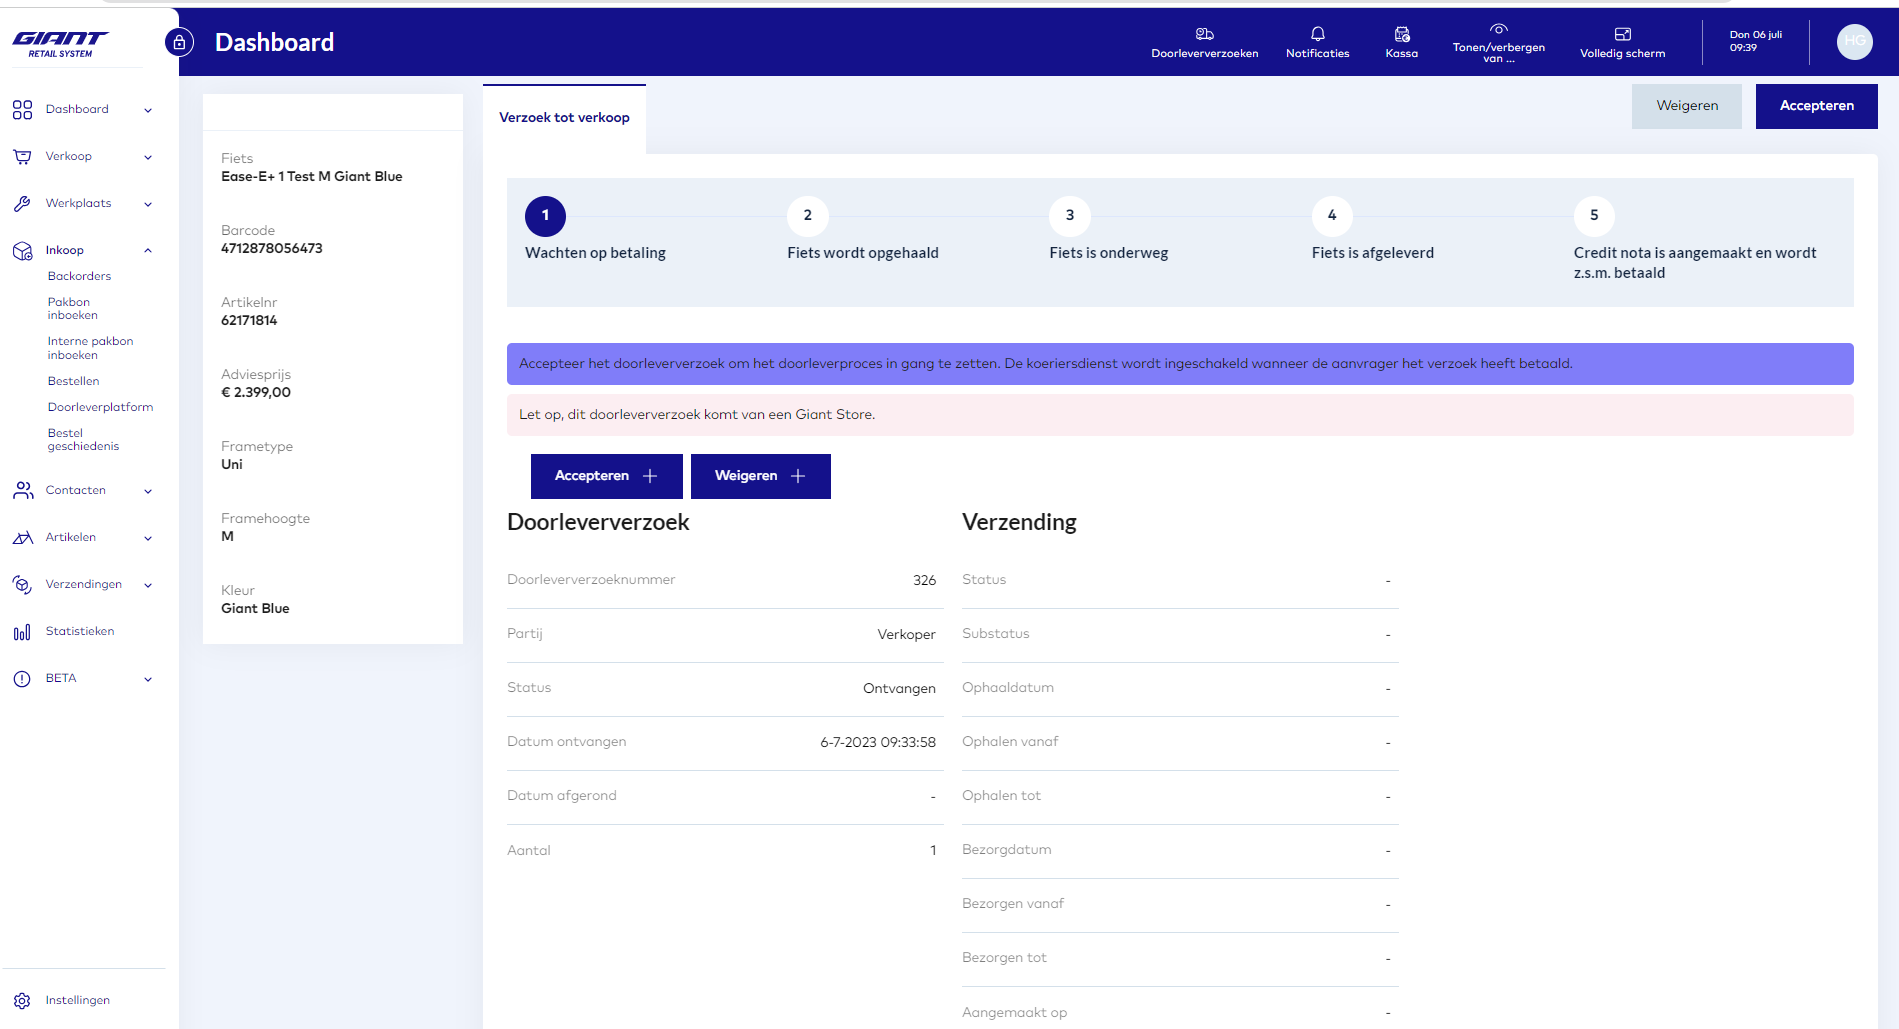Toggle Tonen/verbergen eye icon
Screen dimensions: 1899x1029
point(1498,29)
